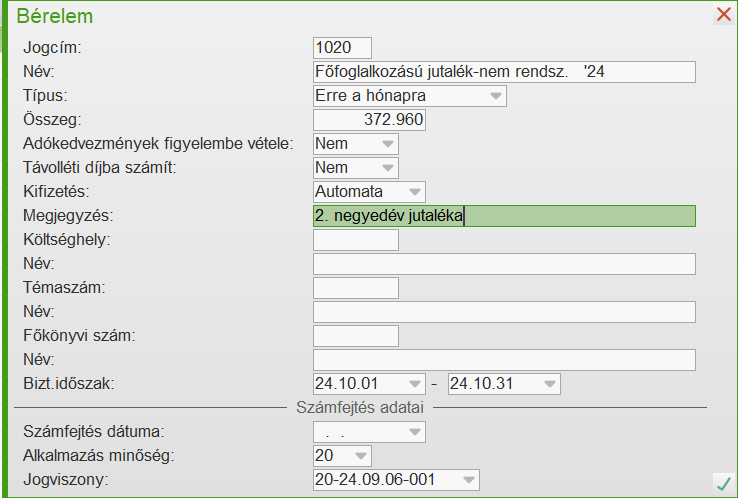Viewport: 738px width, 498px height.
Task: Click the Összeg amount field
Action: (x=369, y=120)
